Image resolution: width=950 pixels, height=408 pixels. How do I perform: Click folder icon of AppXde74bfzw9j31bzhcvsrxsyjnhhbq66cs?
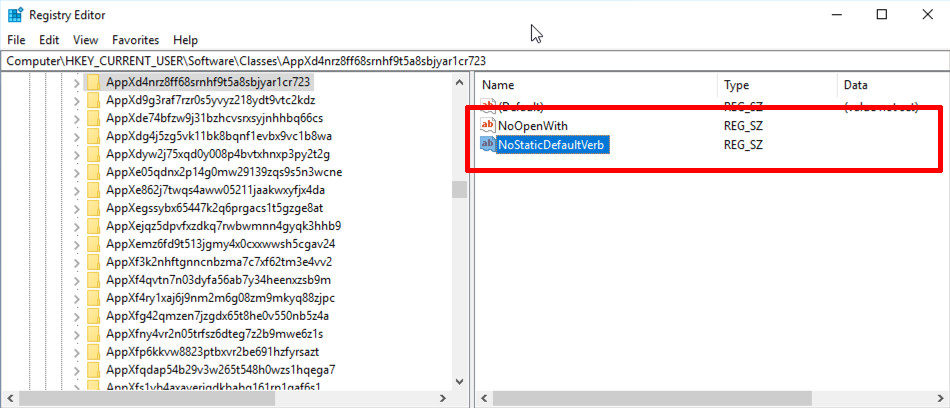pos(93,118)
